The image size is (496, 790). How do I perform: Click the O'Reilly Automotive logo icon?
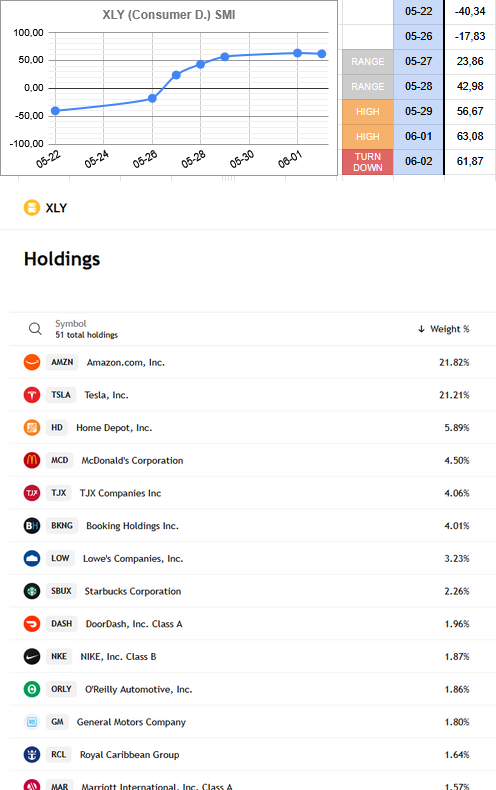[x=32, y=689]
